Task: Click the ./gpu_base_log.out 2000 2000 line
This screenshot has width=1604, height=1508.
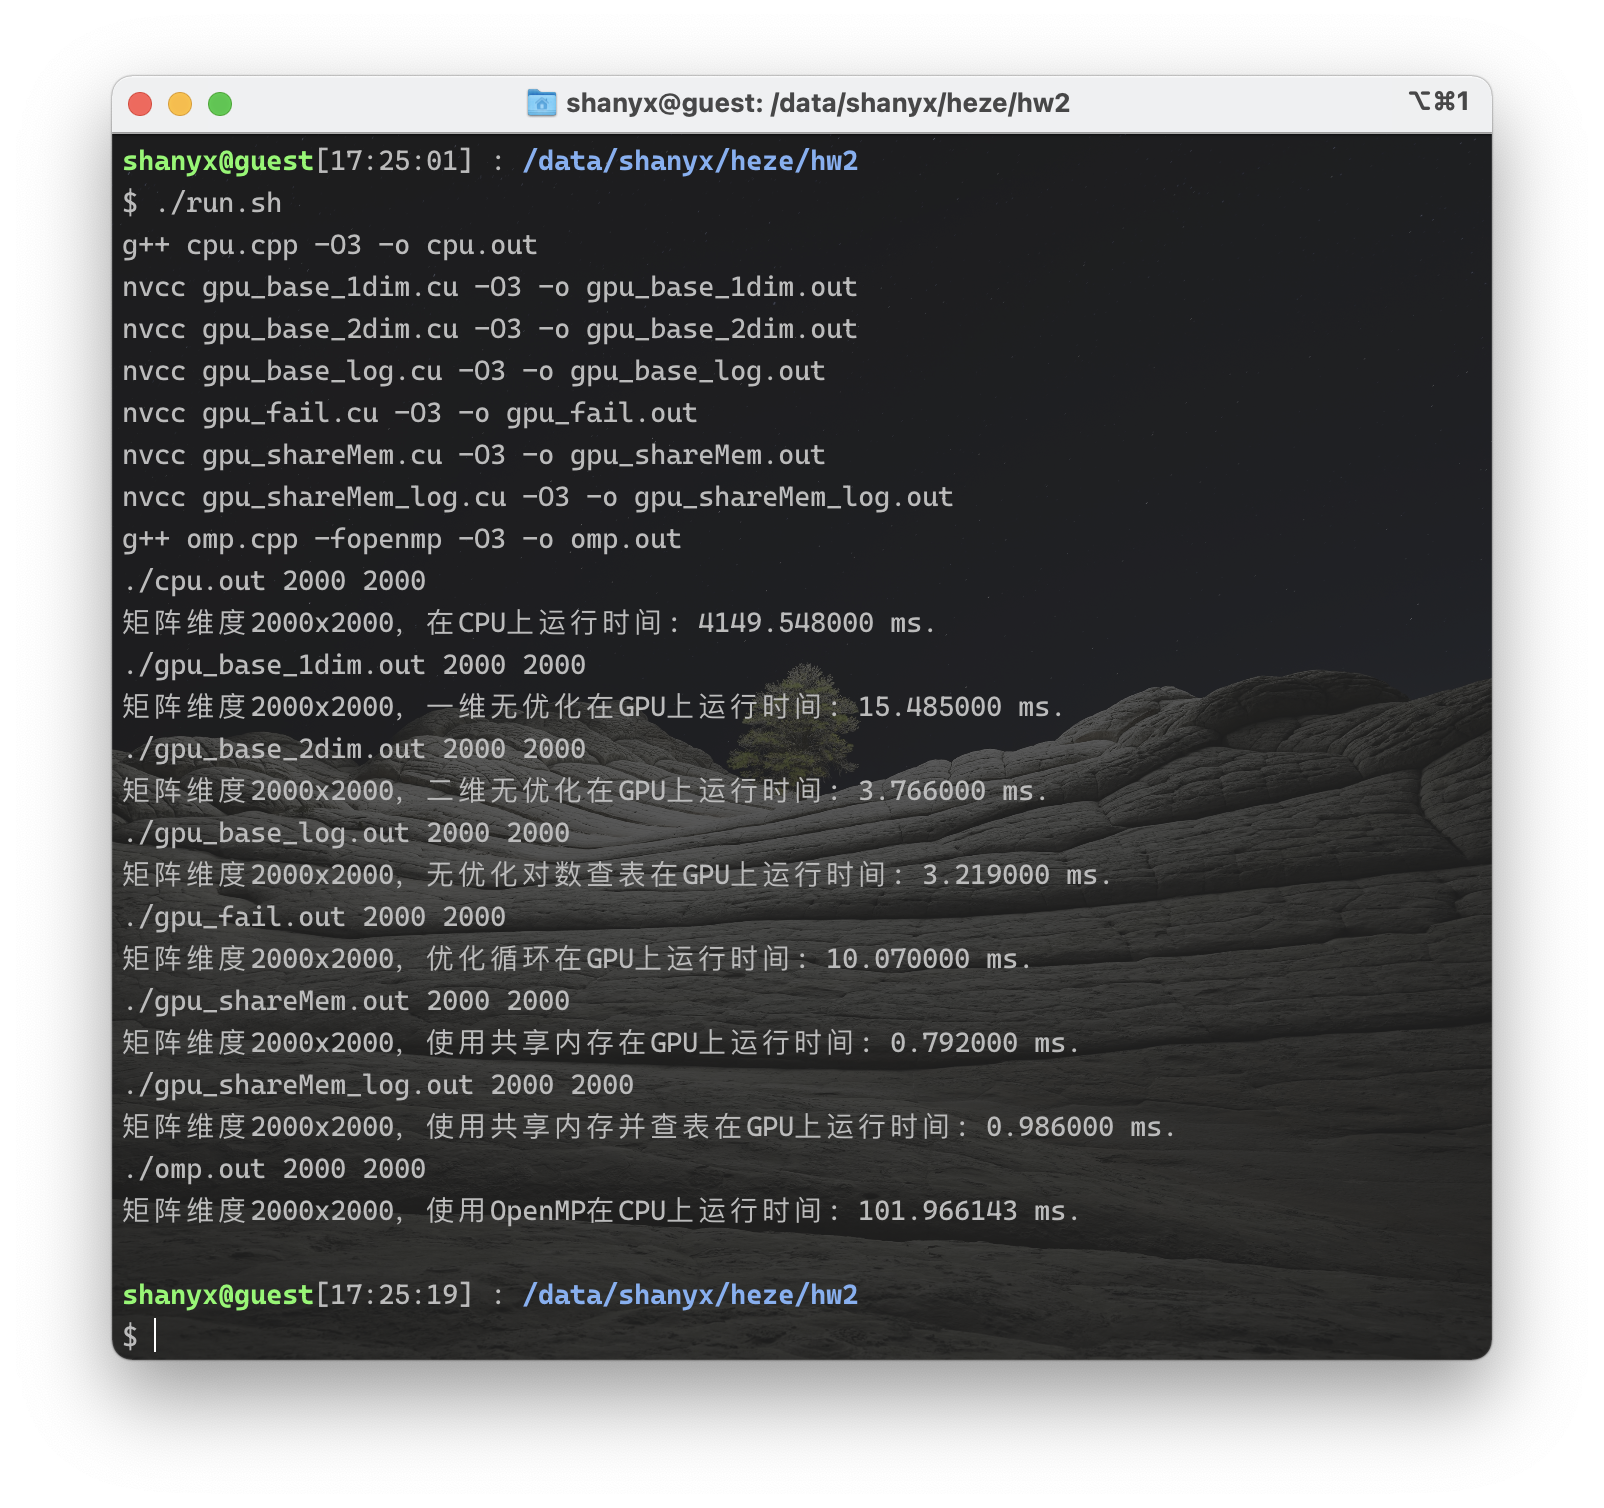Action: click(x=346, y=833)
